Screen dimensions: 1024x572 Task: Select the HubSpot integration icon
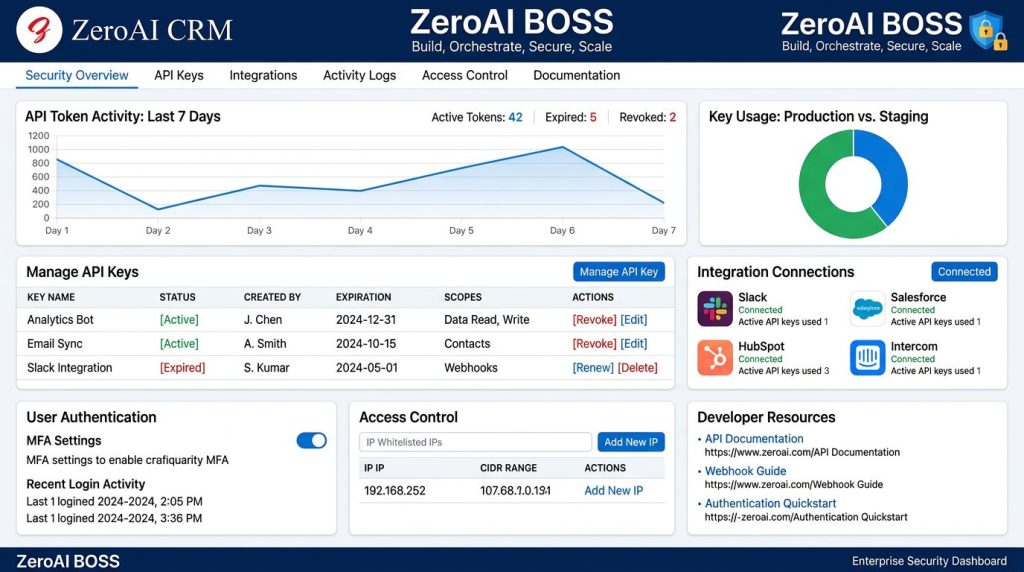pyautogui.click(x=714, y=357)
